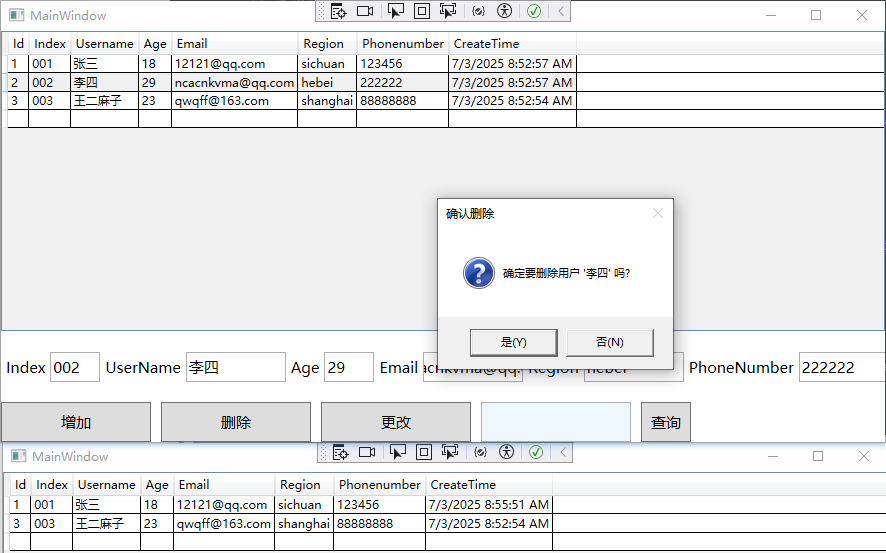Image resolution: width=886 pixels, height=553 pixels.
Task: Select 张三 cell in bottom window grid
Action: click(106, 504)
